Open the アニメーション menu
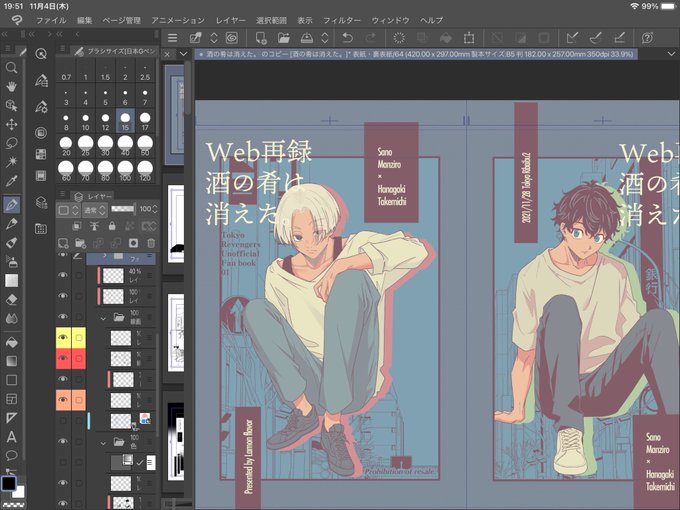 (178, 20)
